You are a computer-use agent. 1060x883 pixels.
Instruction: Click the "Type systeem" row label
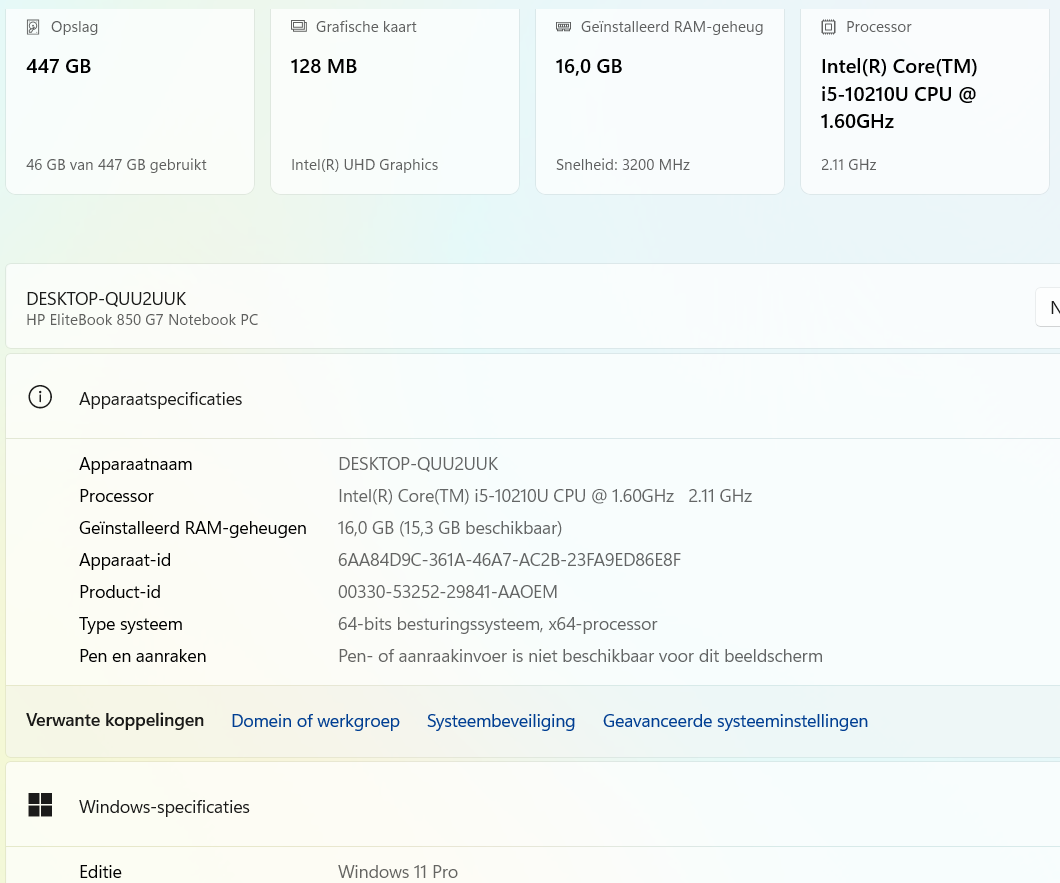pyautogui.click(x=130, y=624)
